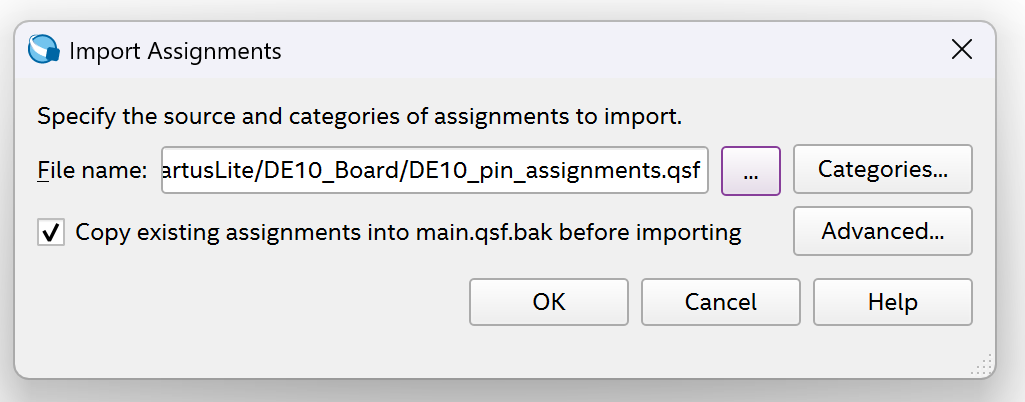
Task: Open Help for Import Assignments
Action: tap(892, 302)
